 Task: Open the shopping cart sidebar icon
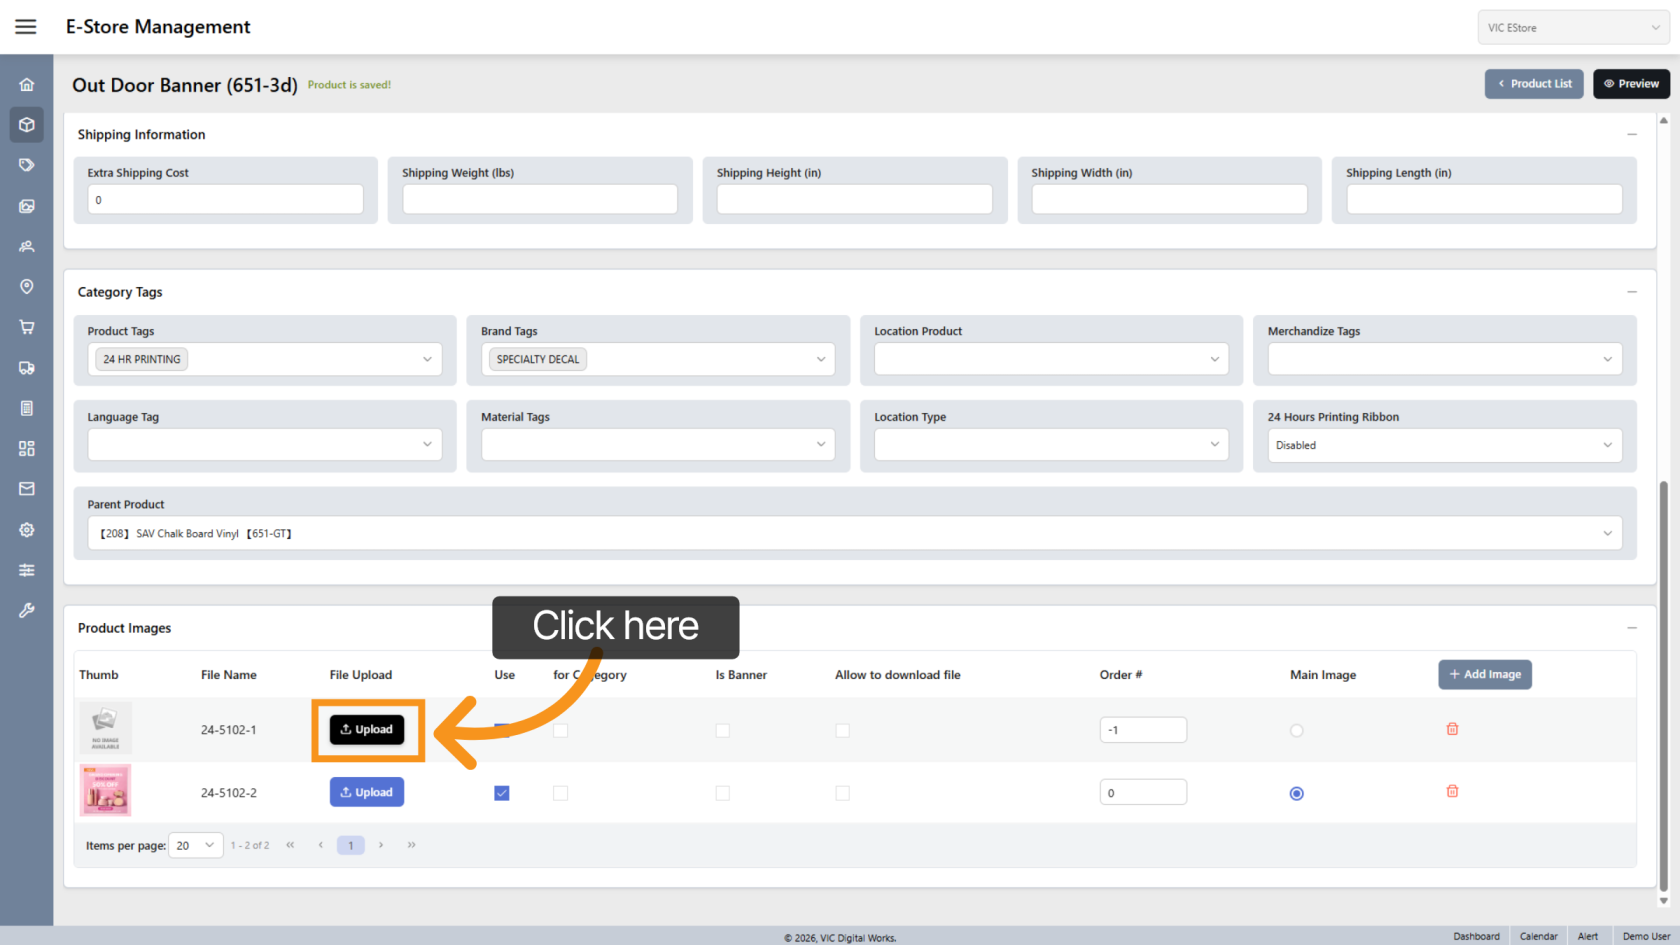pyautogui.click(x=27, y=327)
